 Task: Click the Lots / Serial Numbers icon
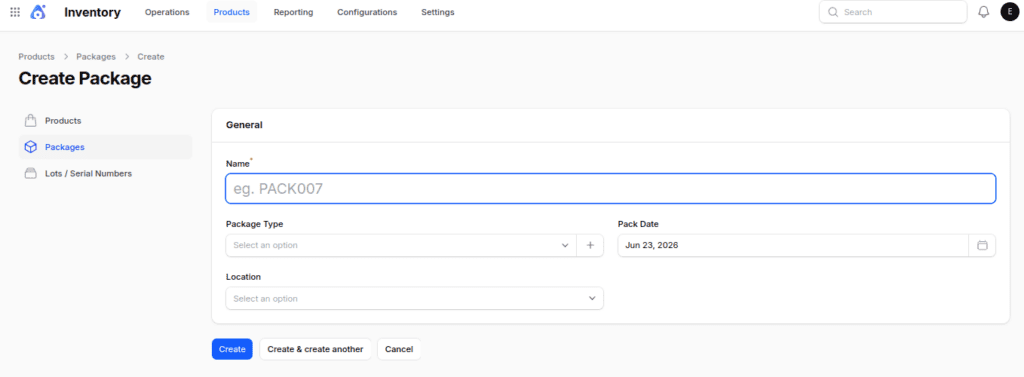click(x=30, y=173)
